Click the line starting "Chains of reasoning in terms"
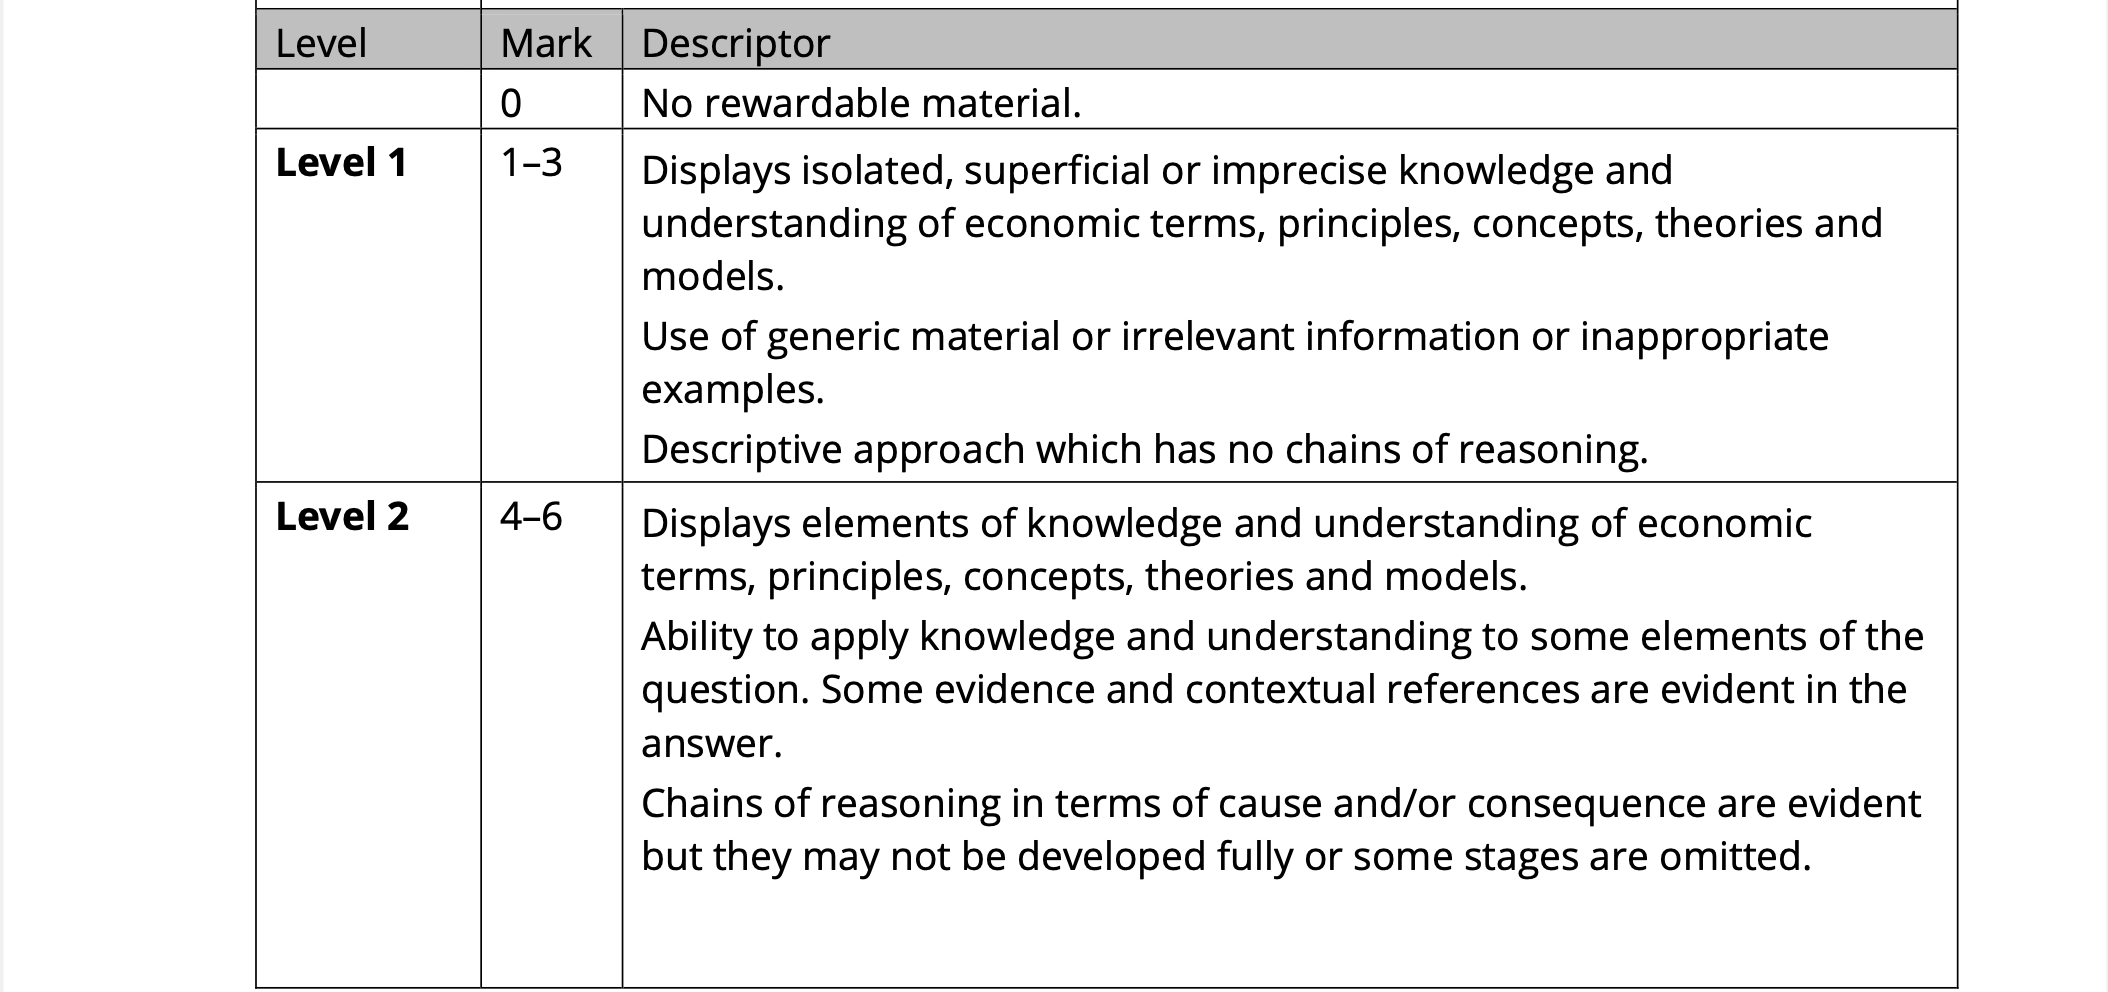 click(x=1280, y=803)
